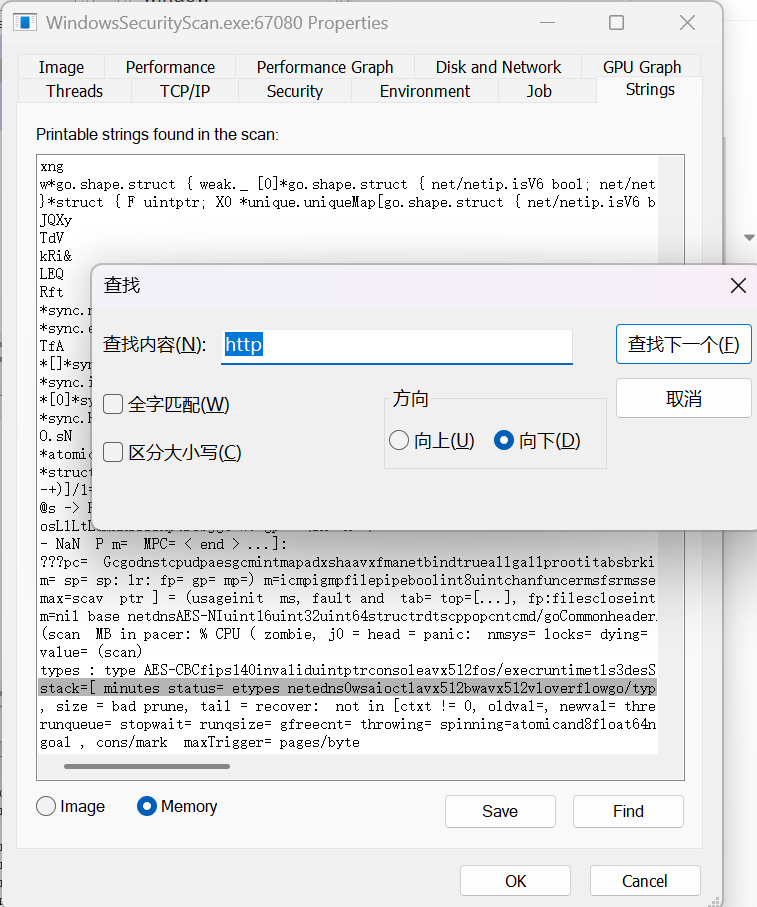Select the 'value= (scan)' line

[x=91, y=652]
